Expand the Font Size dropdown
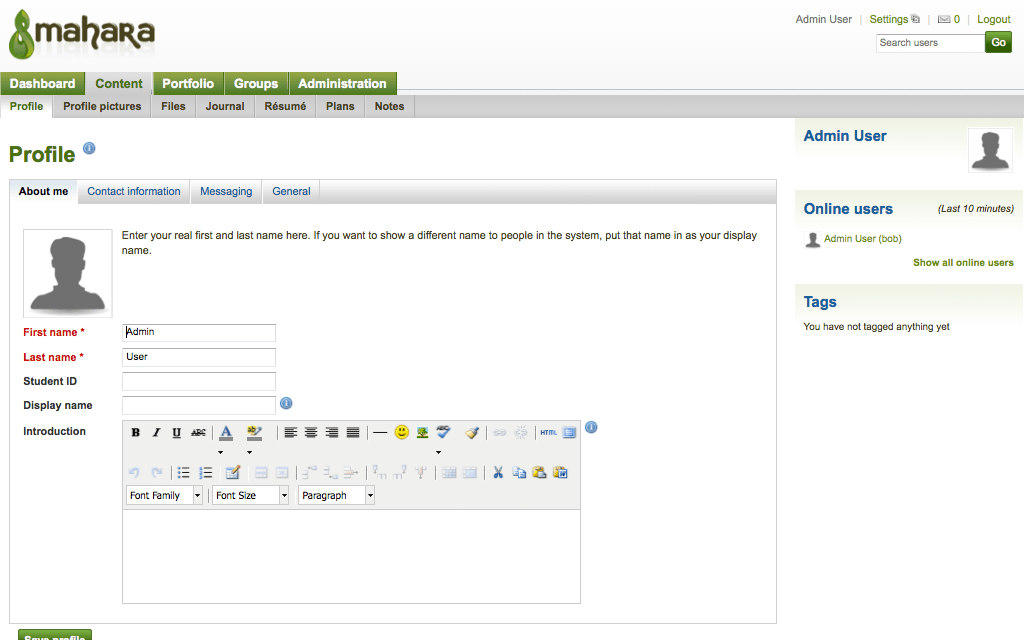This screenshot has width=1024, height=640. (x=251, y=496)
